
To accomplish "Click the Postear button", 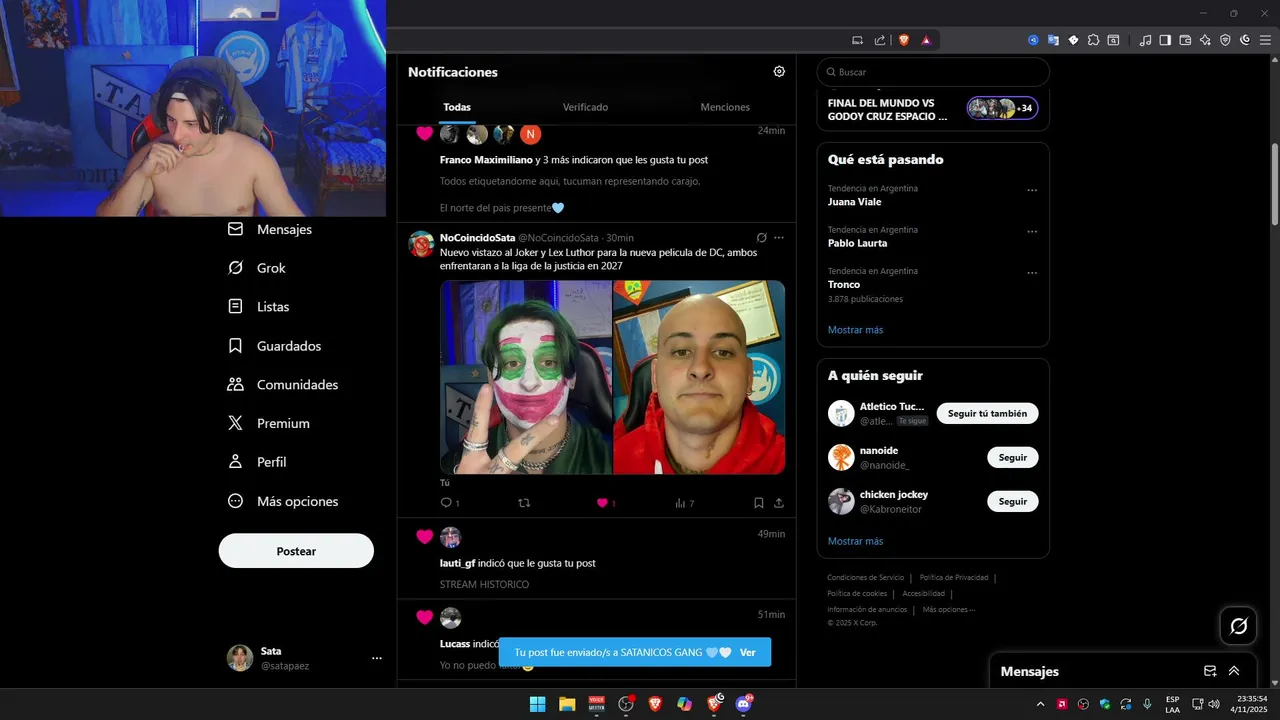I will (x=296, y=551).
